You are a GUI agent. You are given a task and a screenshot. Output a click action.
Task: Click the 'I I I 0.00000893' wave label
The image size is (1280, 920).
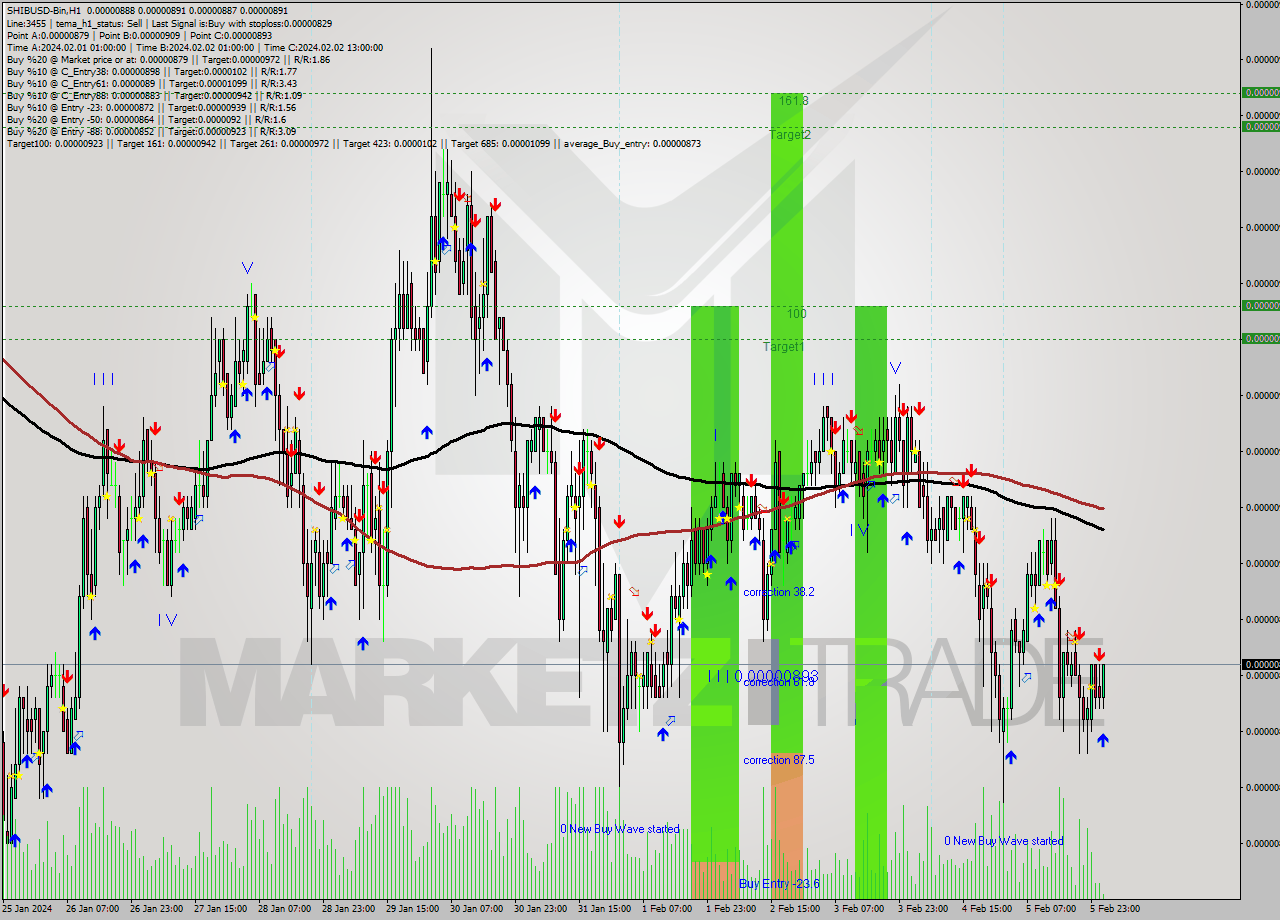click(x=763, y=676)
